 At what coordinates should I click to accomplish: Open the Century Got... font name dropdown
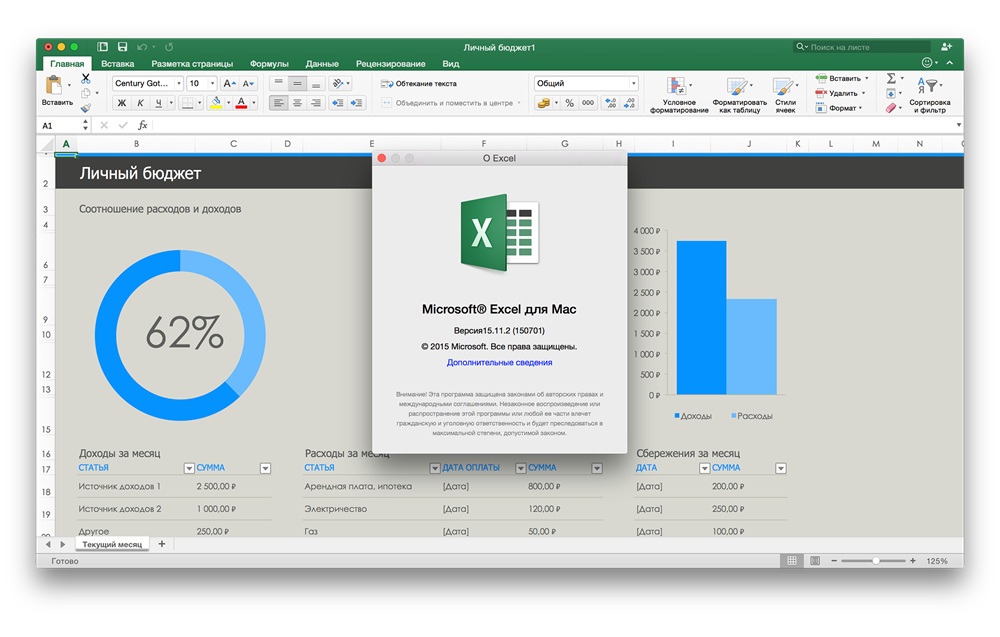(179, 84)
